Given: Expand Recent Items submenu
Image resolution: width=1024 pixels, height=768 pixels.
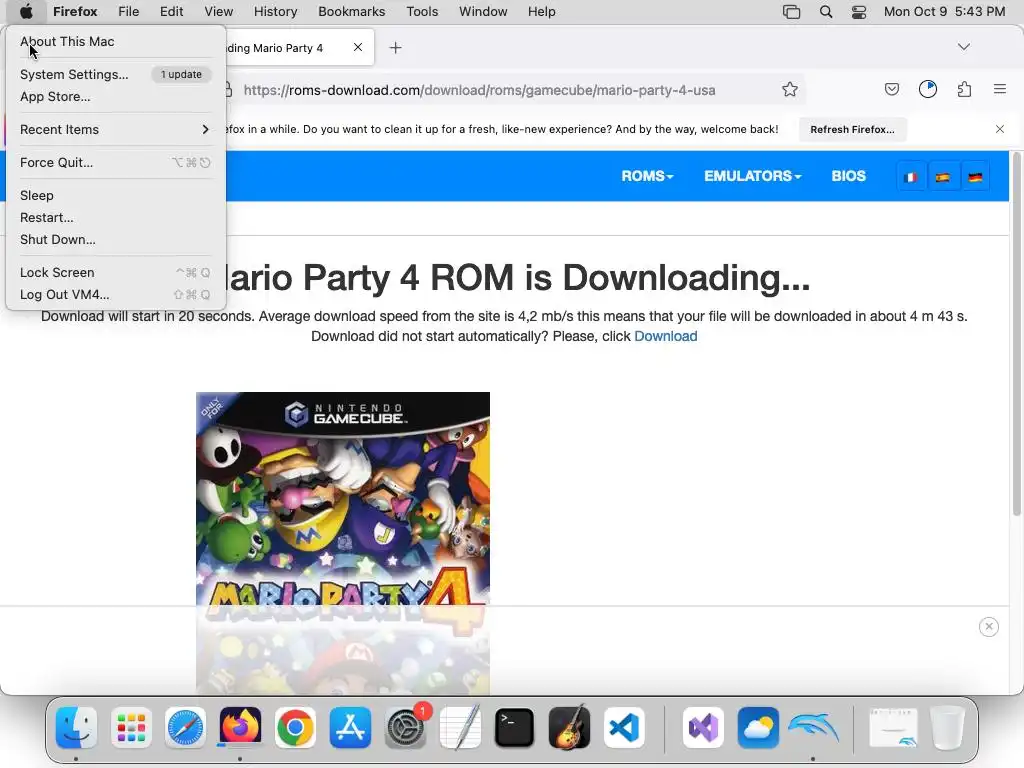Looking at the screenshot, I should (x=116, y=129).
